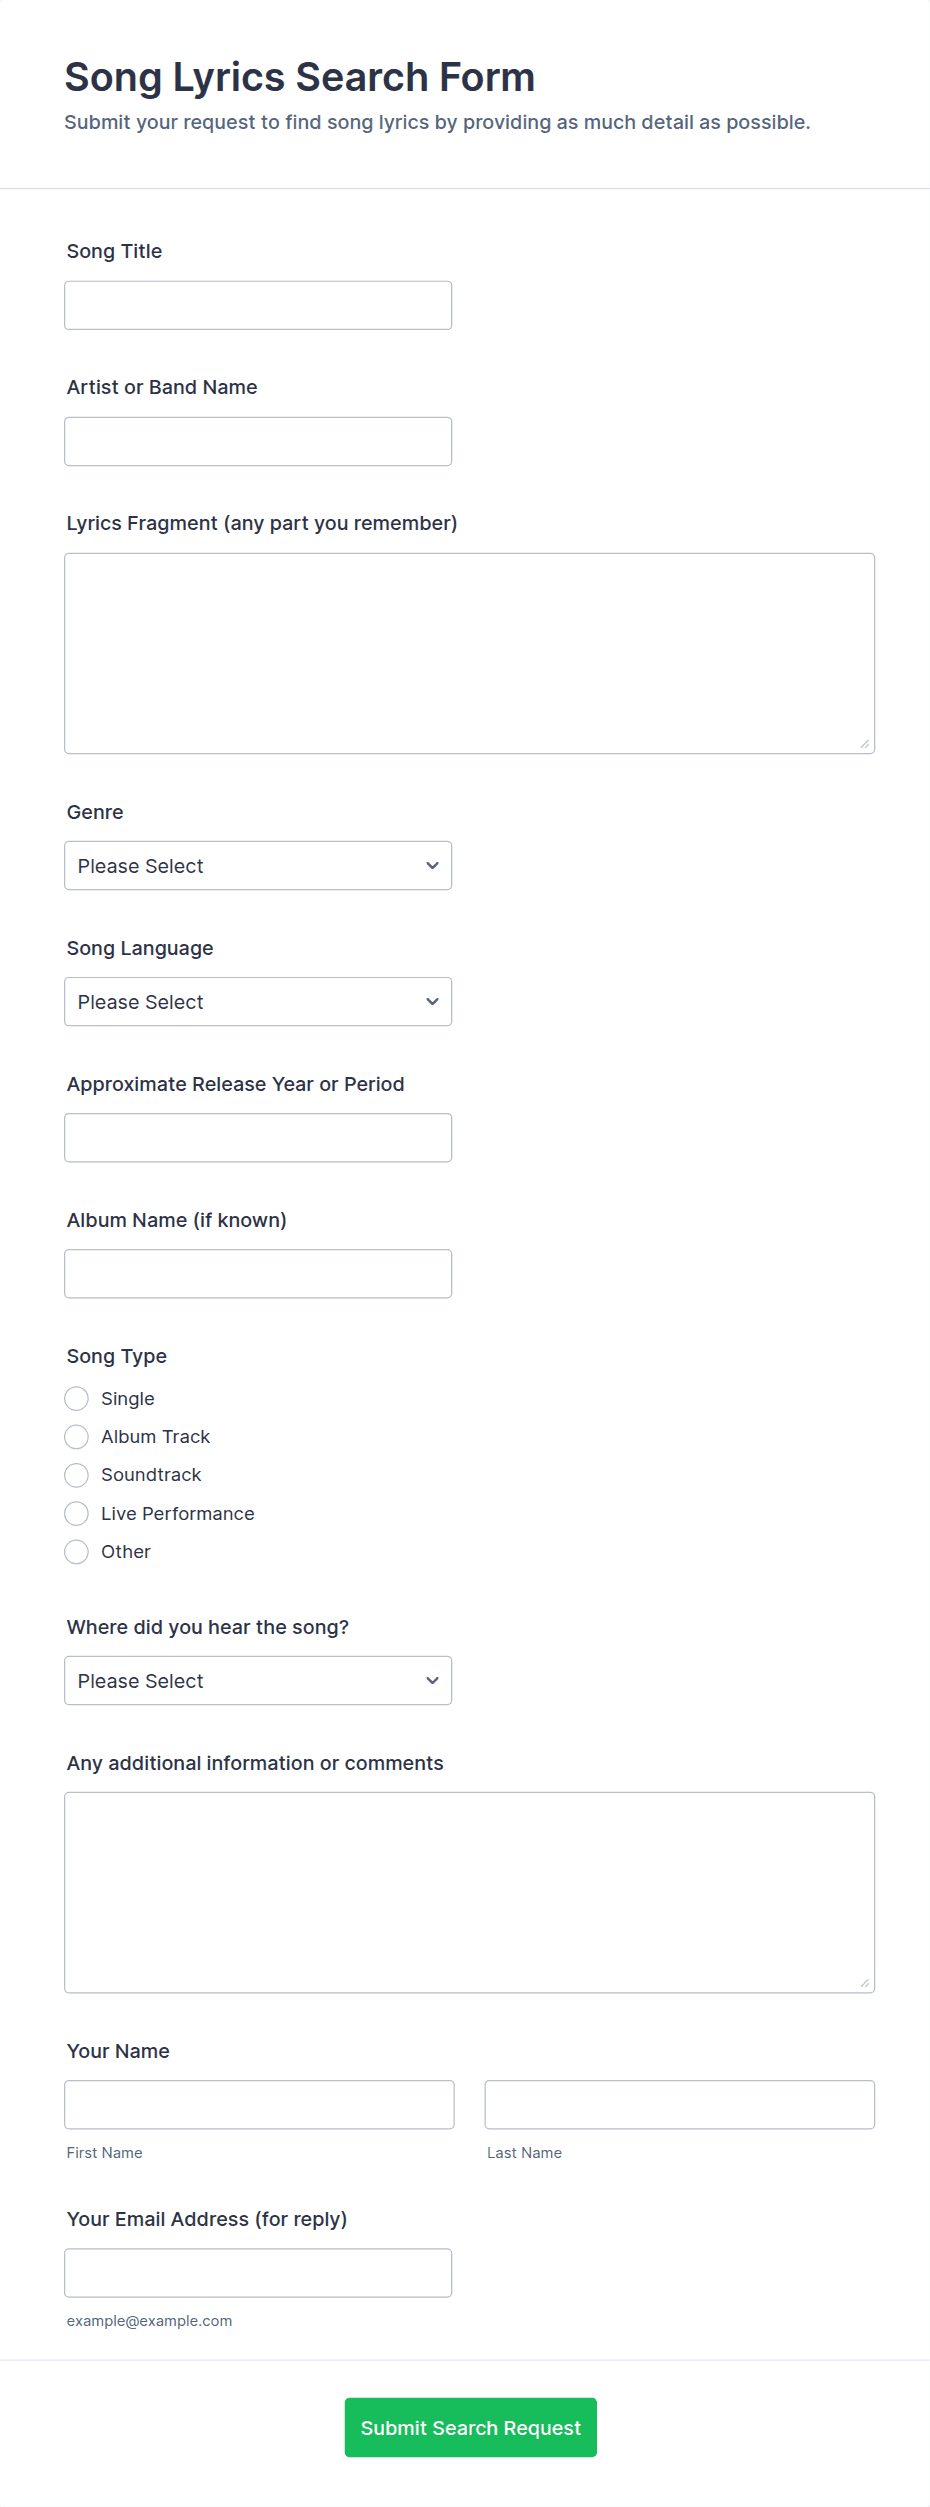This screenshot has width=930, height=2507.
Task: Focus the Your Email Address field
Action: pos(258,2272)
